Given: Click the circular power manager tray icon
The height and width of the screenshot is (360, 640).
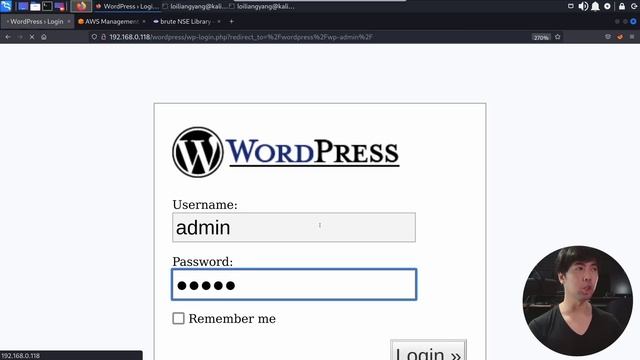Looking at the screenshot, I should [607, 6].
